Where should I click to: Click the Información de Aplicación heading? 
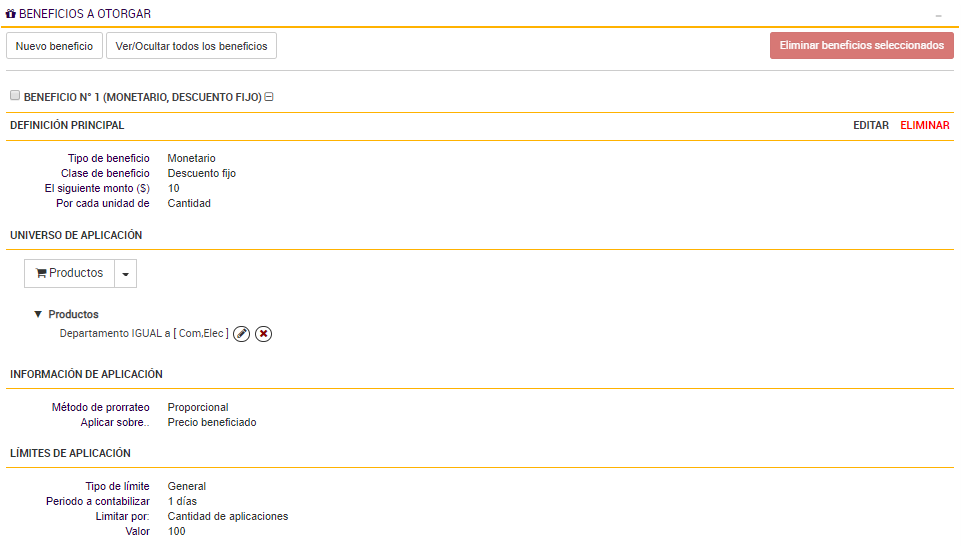pyautogui.click(x=86, y=374)
